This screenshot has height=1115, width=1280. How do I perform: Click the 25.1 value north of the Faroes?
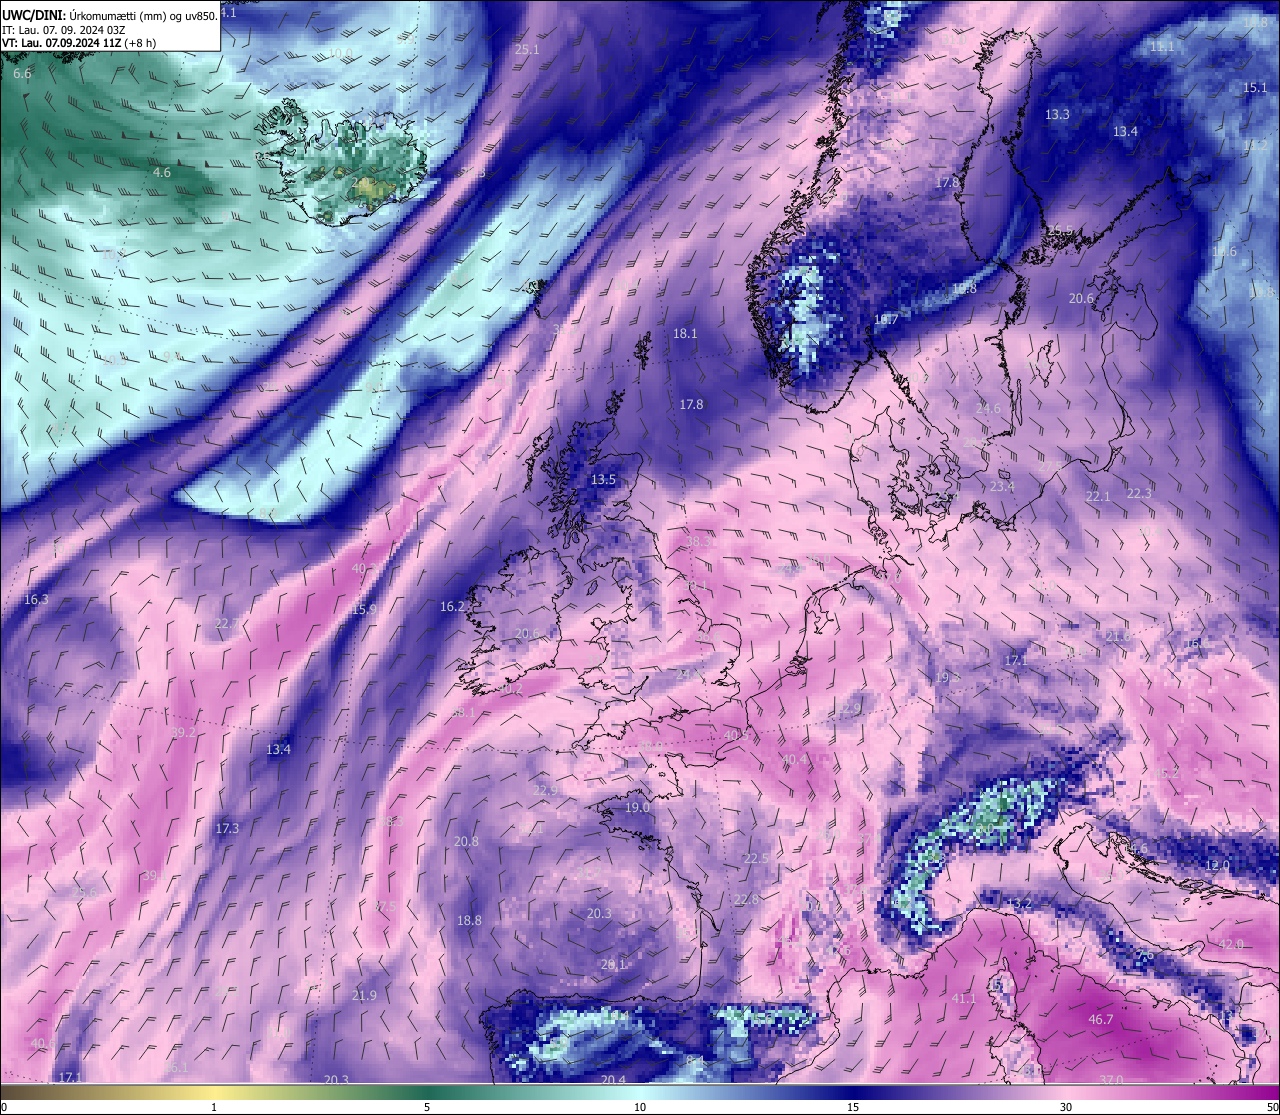pos(526,48)
